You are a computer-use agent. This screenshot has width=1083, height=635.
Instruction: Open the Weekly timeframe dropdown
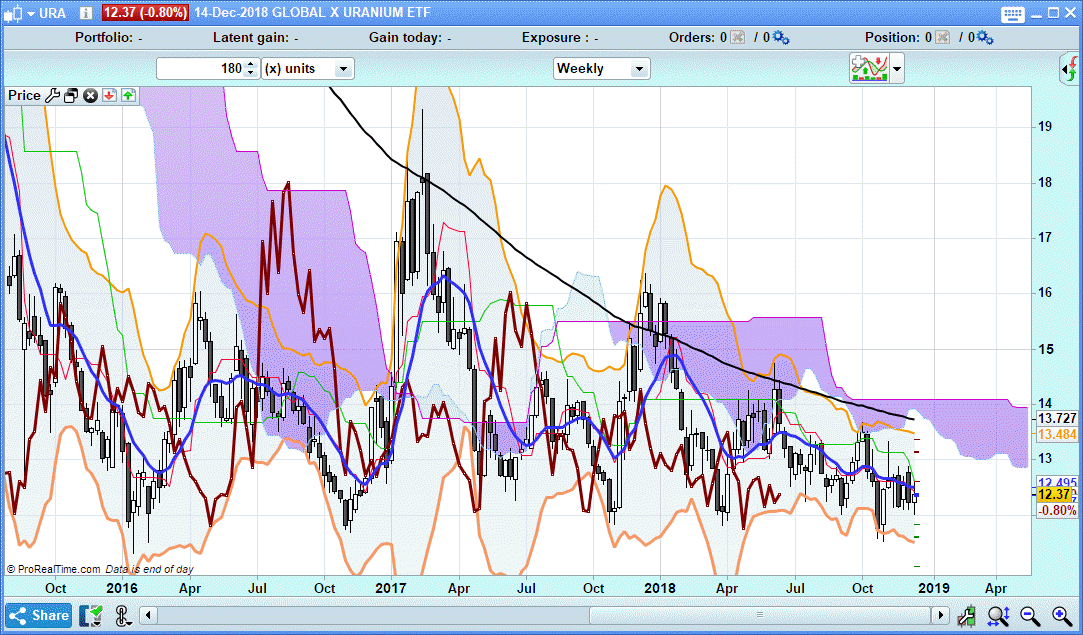tap(602, 68)
